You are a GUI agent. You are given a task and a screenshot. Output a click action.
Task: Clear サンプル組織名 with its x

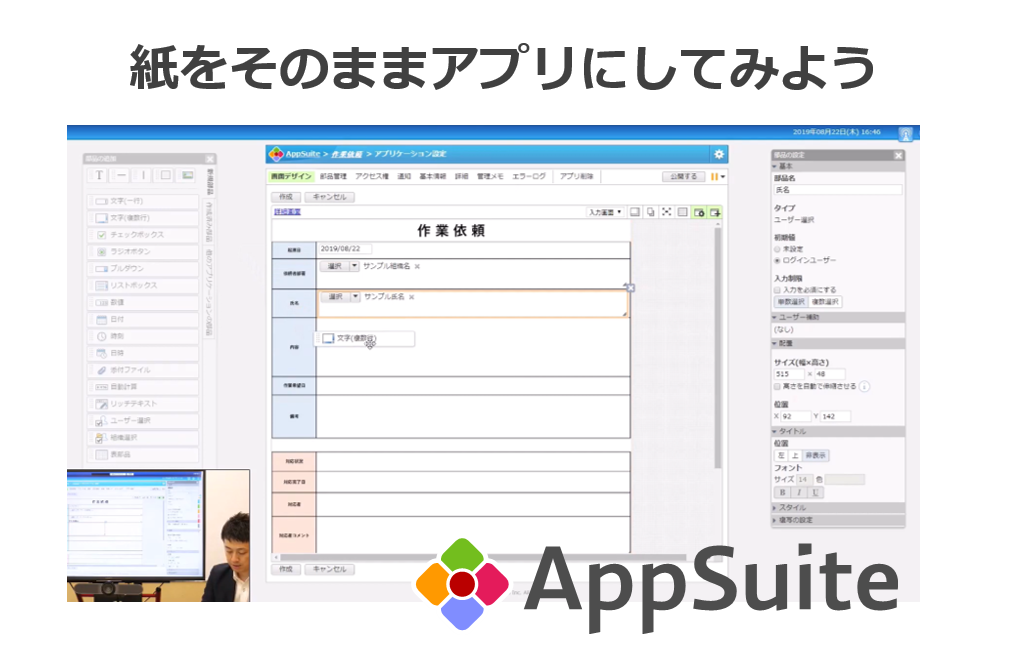click(x=417, y=266)
